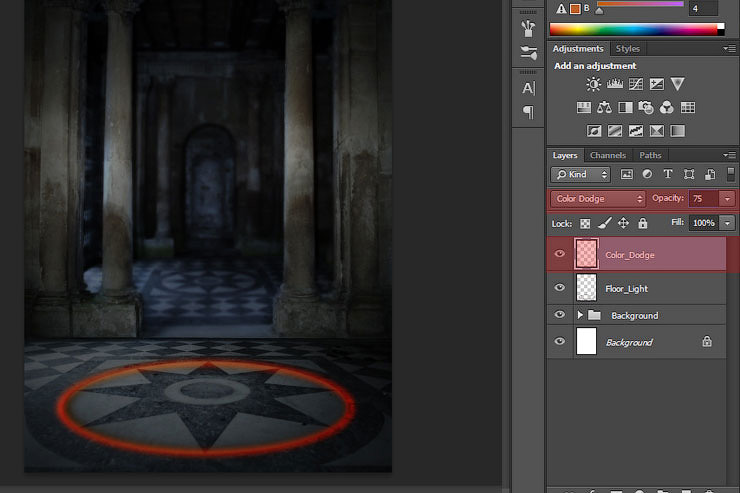Switch to the Channels tab
Viewport: 740px width, 493px height.
pos(607,155)
